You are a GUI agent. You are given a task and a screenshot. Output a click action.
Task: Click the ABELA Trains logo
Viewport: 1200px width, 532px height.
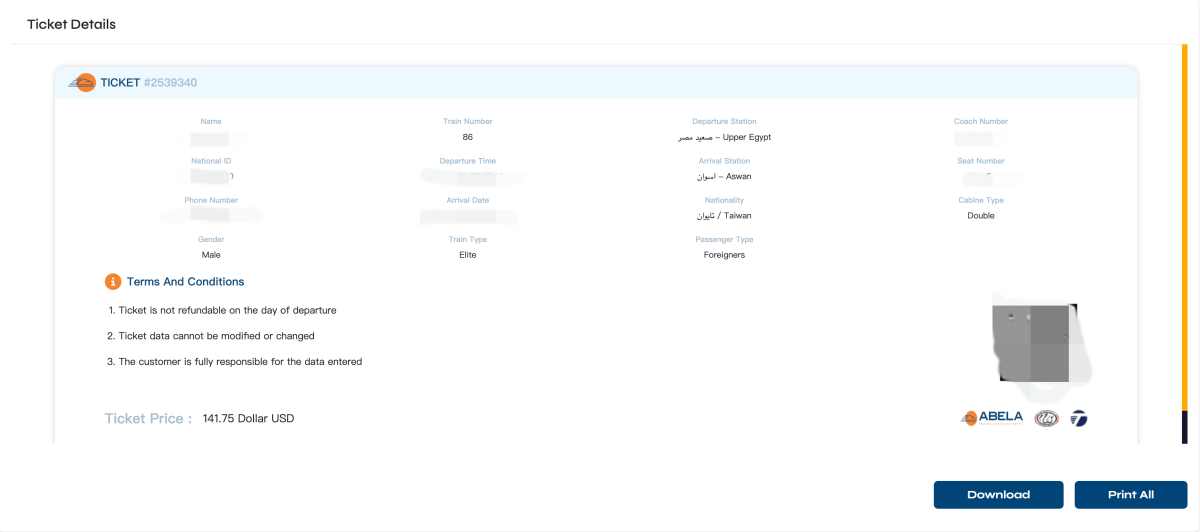tap(992, 418)
